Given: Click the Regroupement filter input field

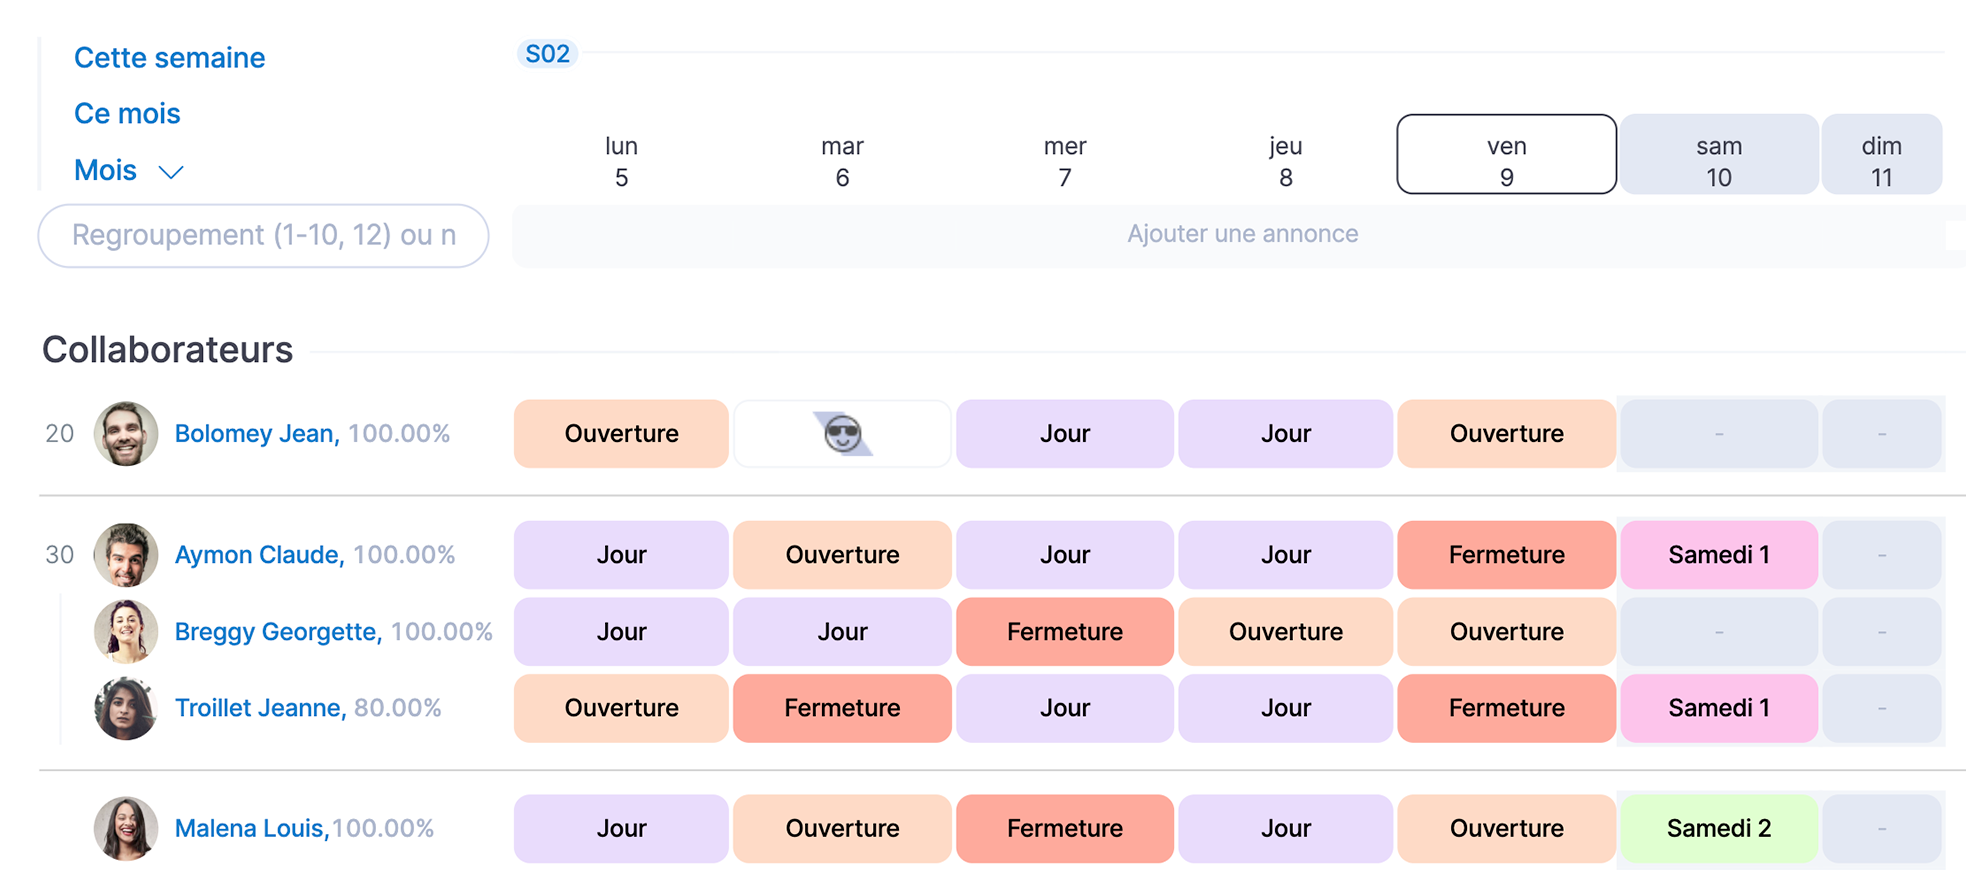Looking at the screenshot, I should pyautogui.click(x=263, y=236).
